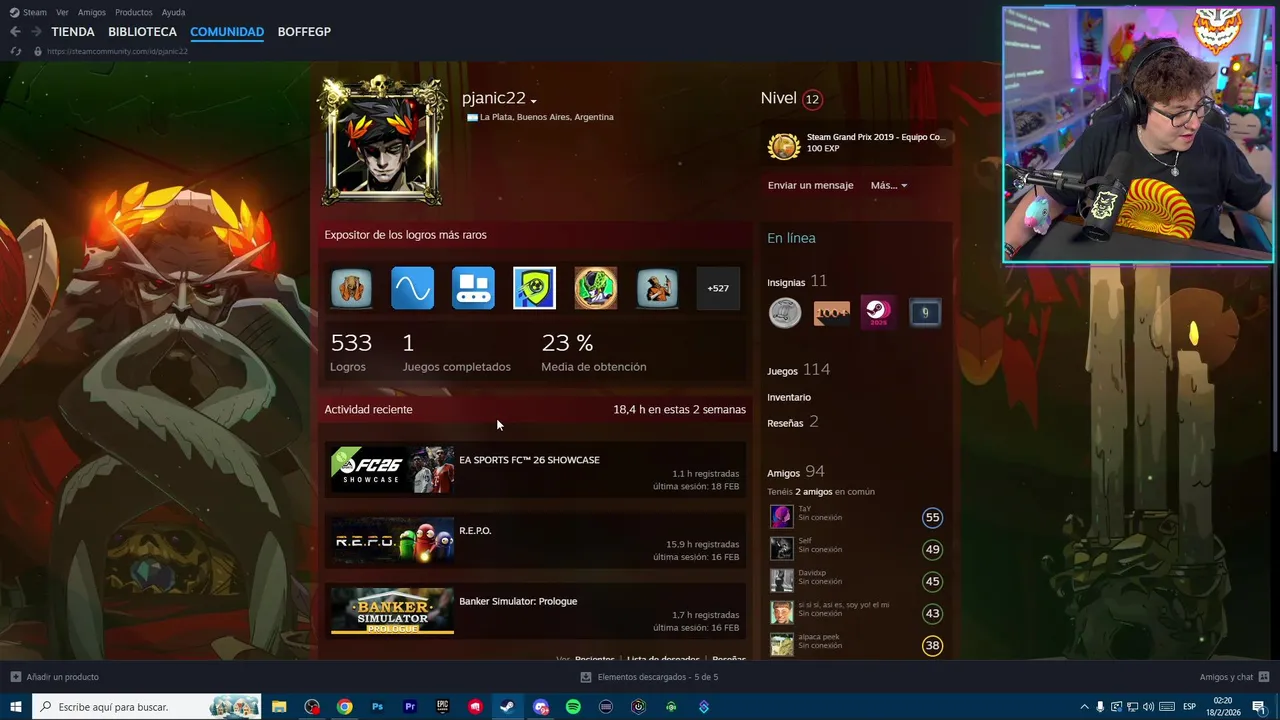Open the blue sine wave achievement
The height and width of the screenshot is (720, 1280).
coord(412,288)
